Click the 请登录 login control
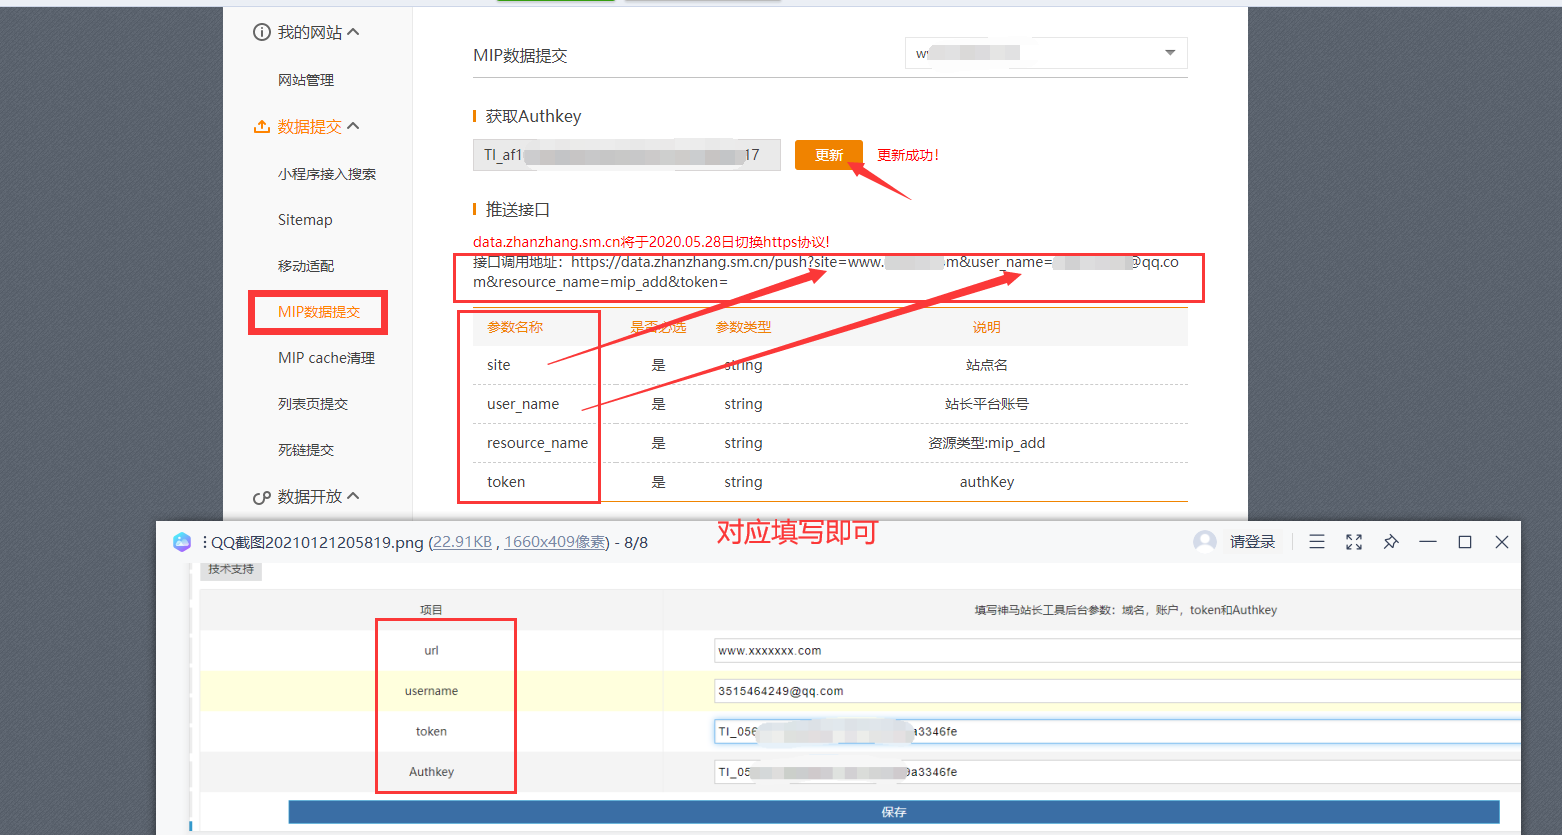Screen dimensions: 1562x835 click(x=1250, y=541)
